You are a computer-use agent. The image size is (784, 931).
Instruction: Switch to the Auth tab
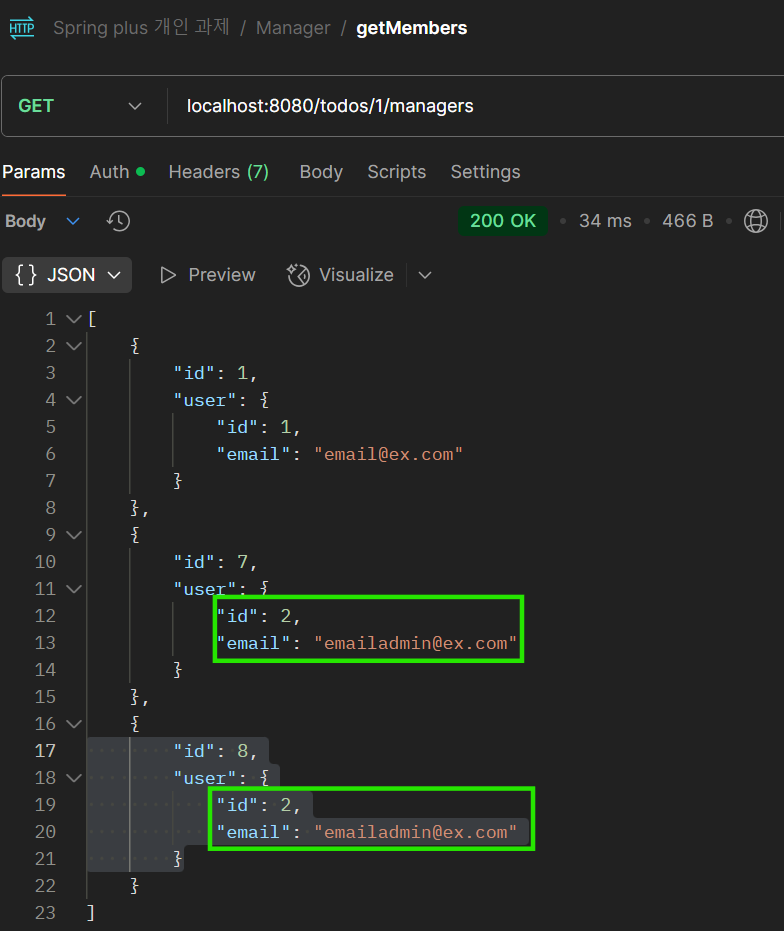click(x=117, y=172)
